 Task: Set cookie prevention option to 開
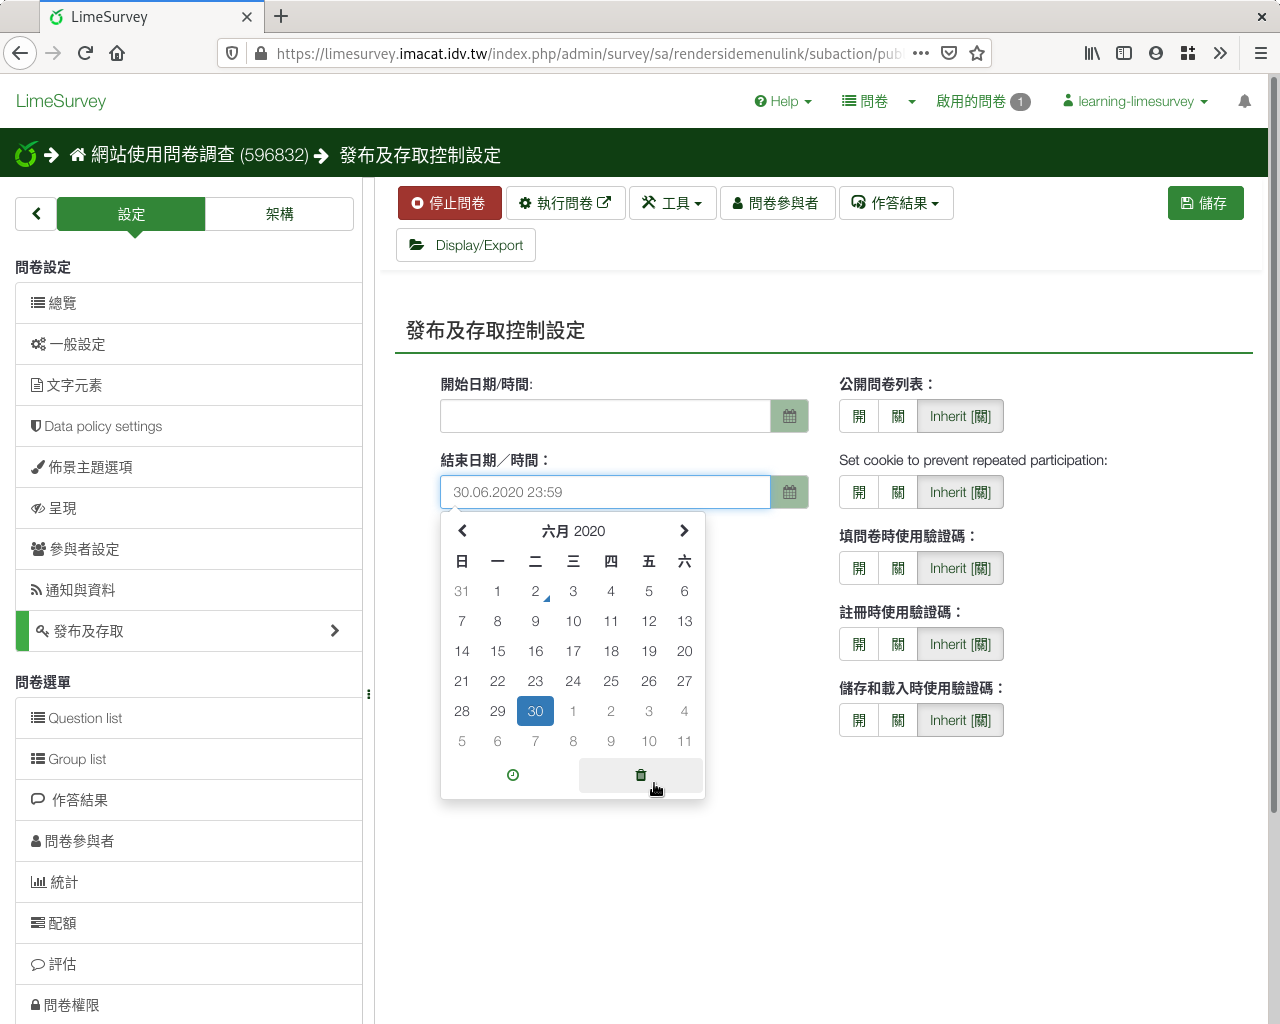point(859,492)
